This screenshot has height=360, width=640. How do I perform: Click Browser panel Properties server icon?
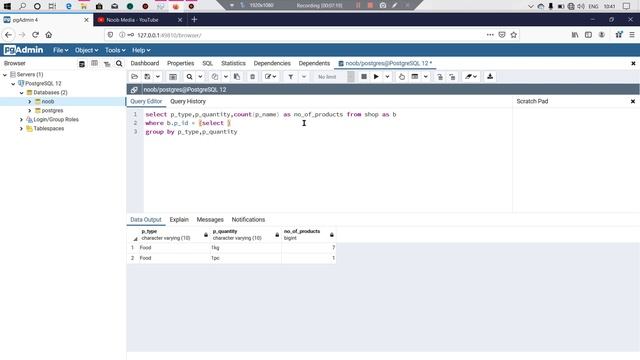(x=82, y=64)
